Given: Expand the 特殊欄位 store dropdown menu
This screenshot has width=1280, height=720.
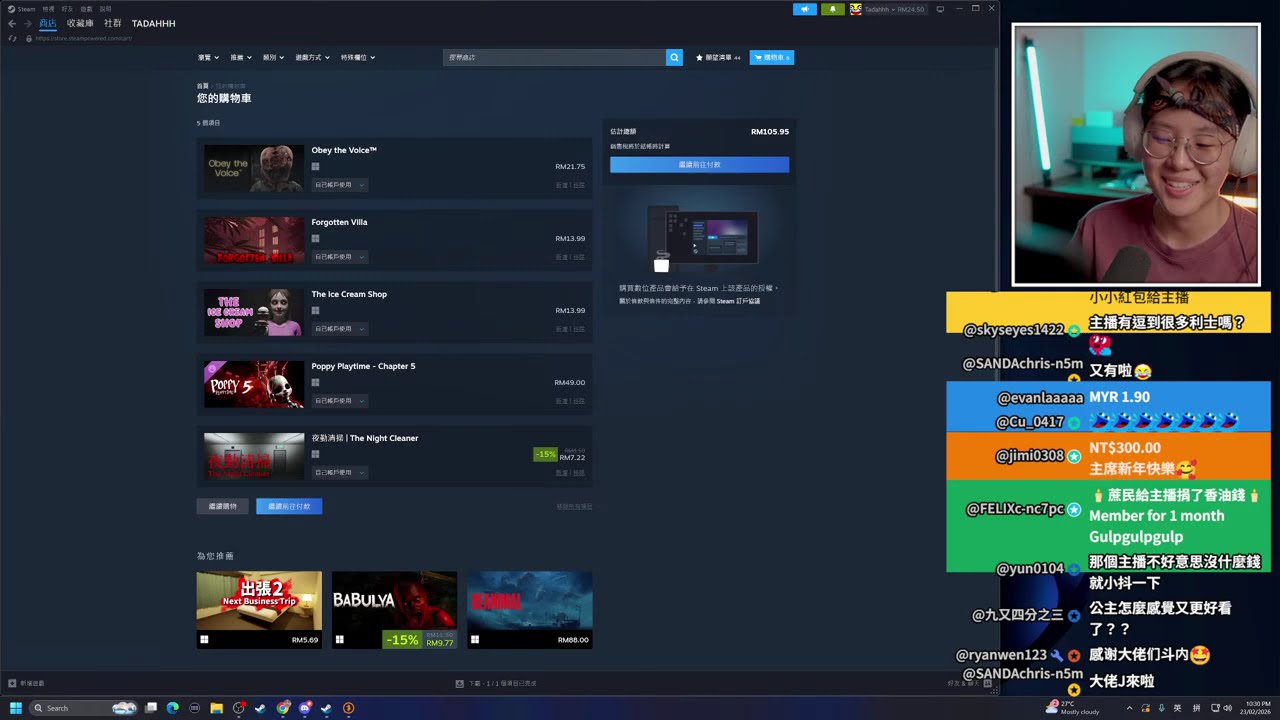Looking at the screenshot, I should 358,57.
